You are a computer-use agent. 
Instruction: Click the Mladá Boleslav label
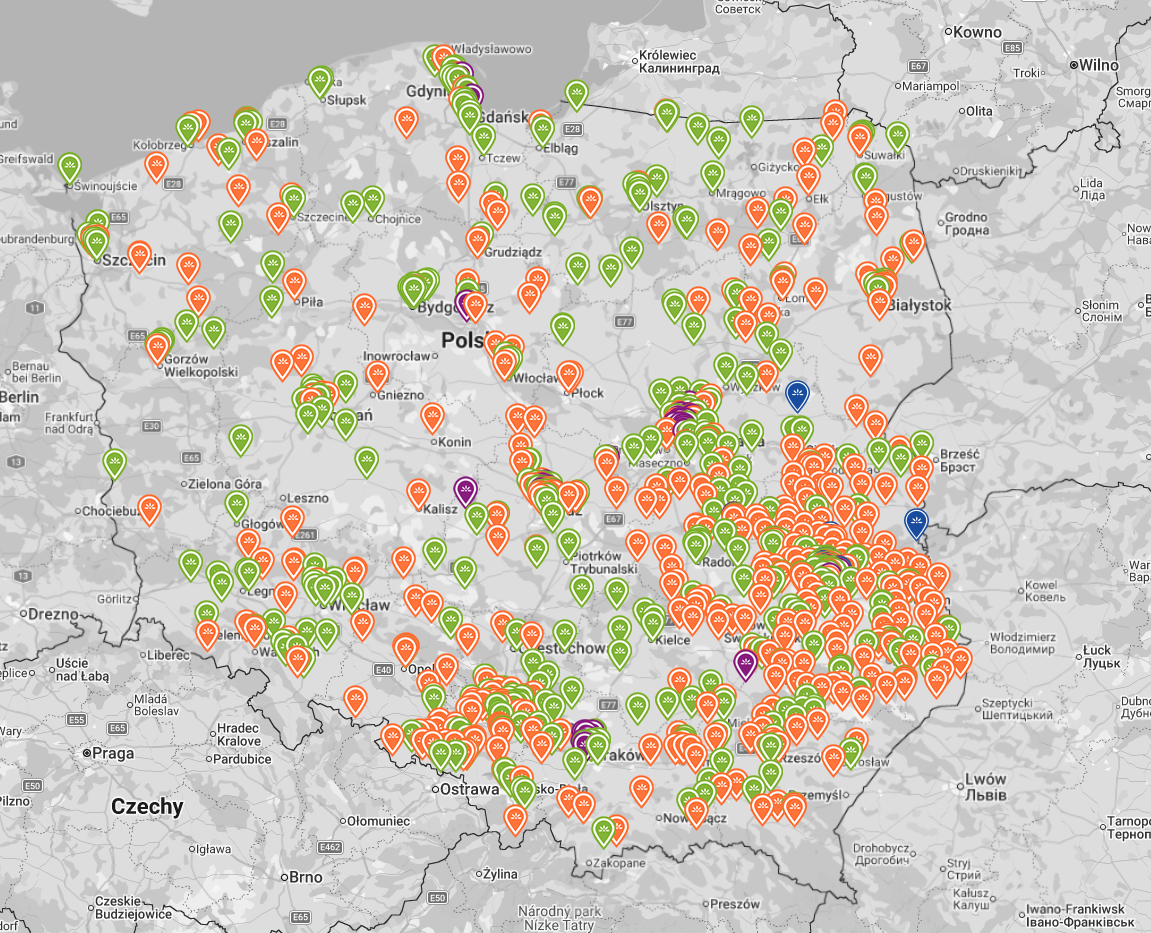[156, 705]
